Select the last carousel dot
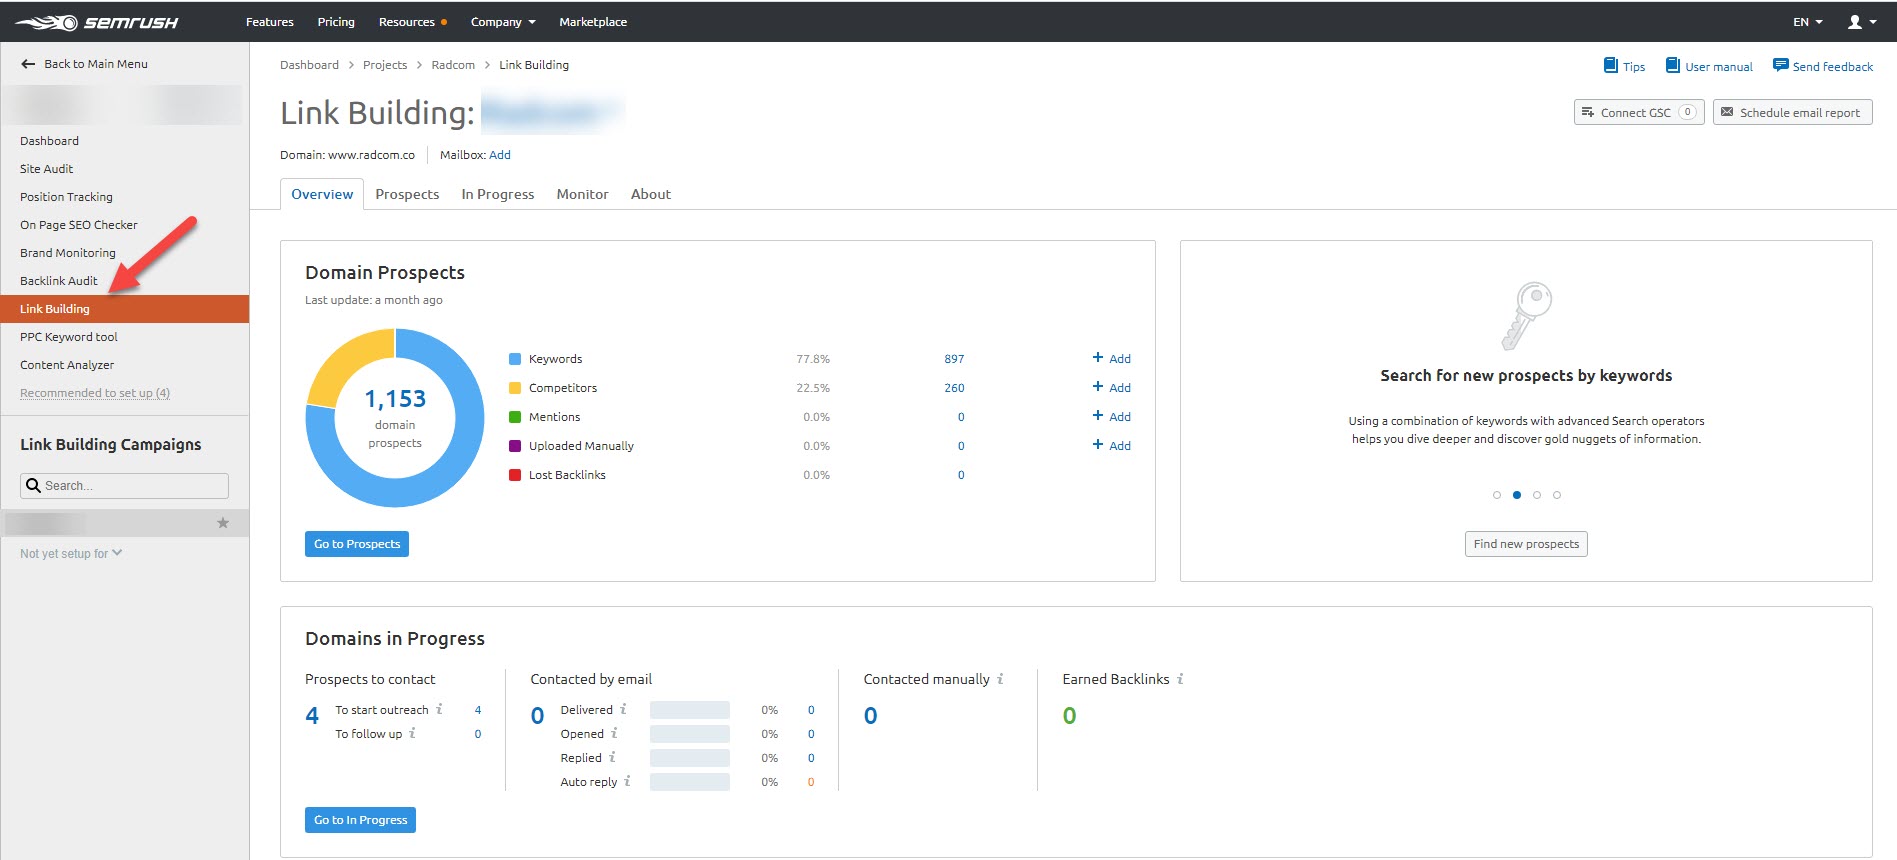1897x860 pixels. click(x=1557, y=495)
